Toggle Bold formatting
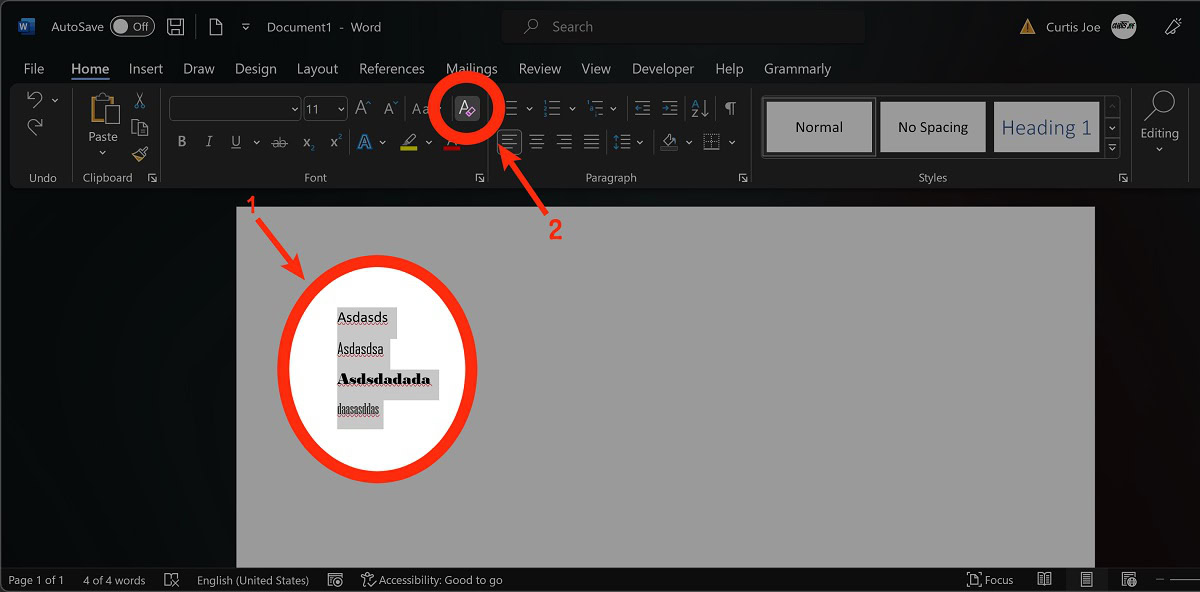The height and width of the screenshot is (592, 1200). [x=181, y=141]
